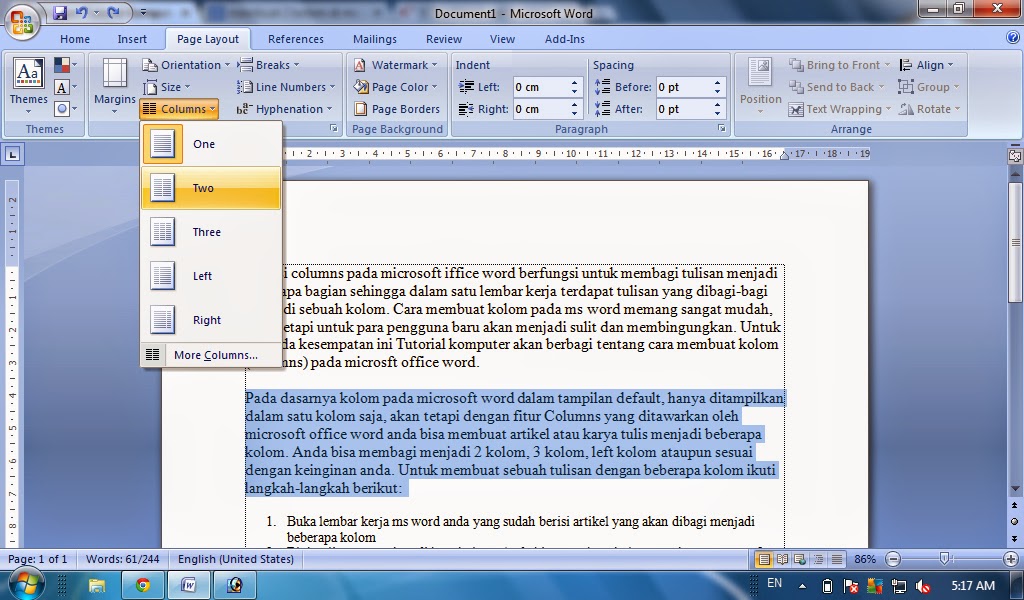Click the Spacing Before input field
Viewport: 1024px width, 600px height.
coord(684,87)
